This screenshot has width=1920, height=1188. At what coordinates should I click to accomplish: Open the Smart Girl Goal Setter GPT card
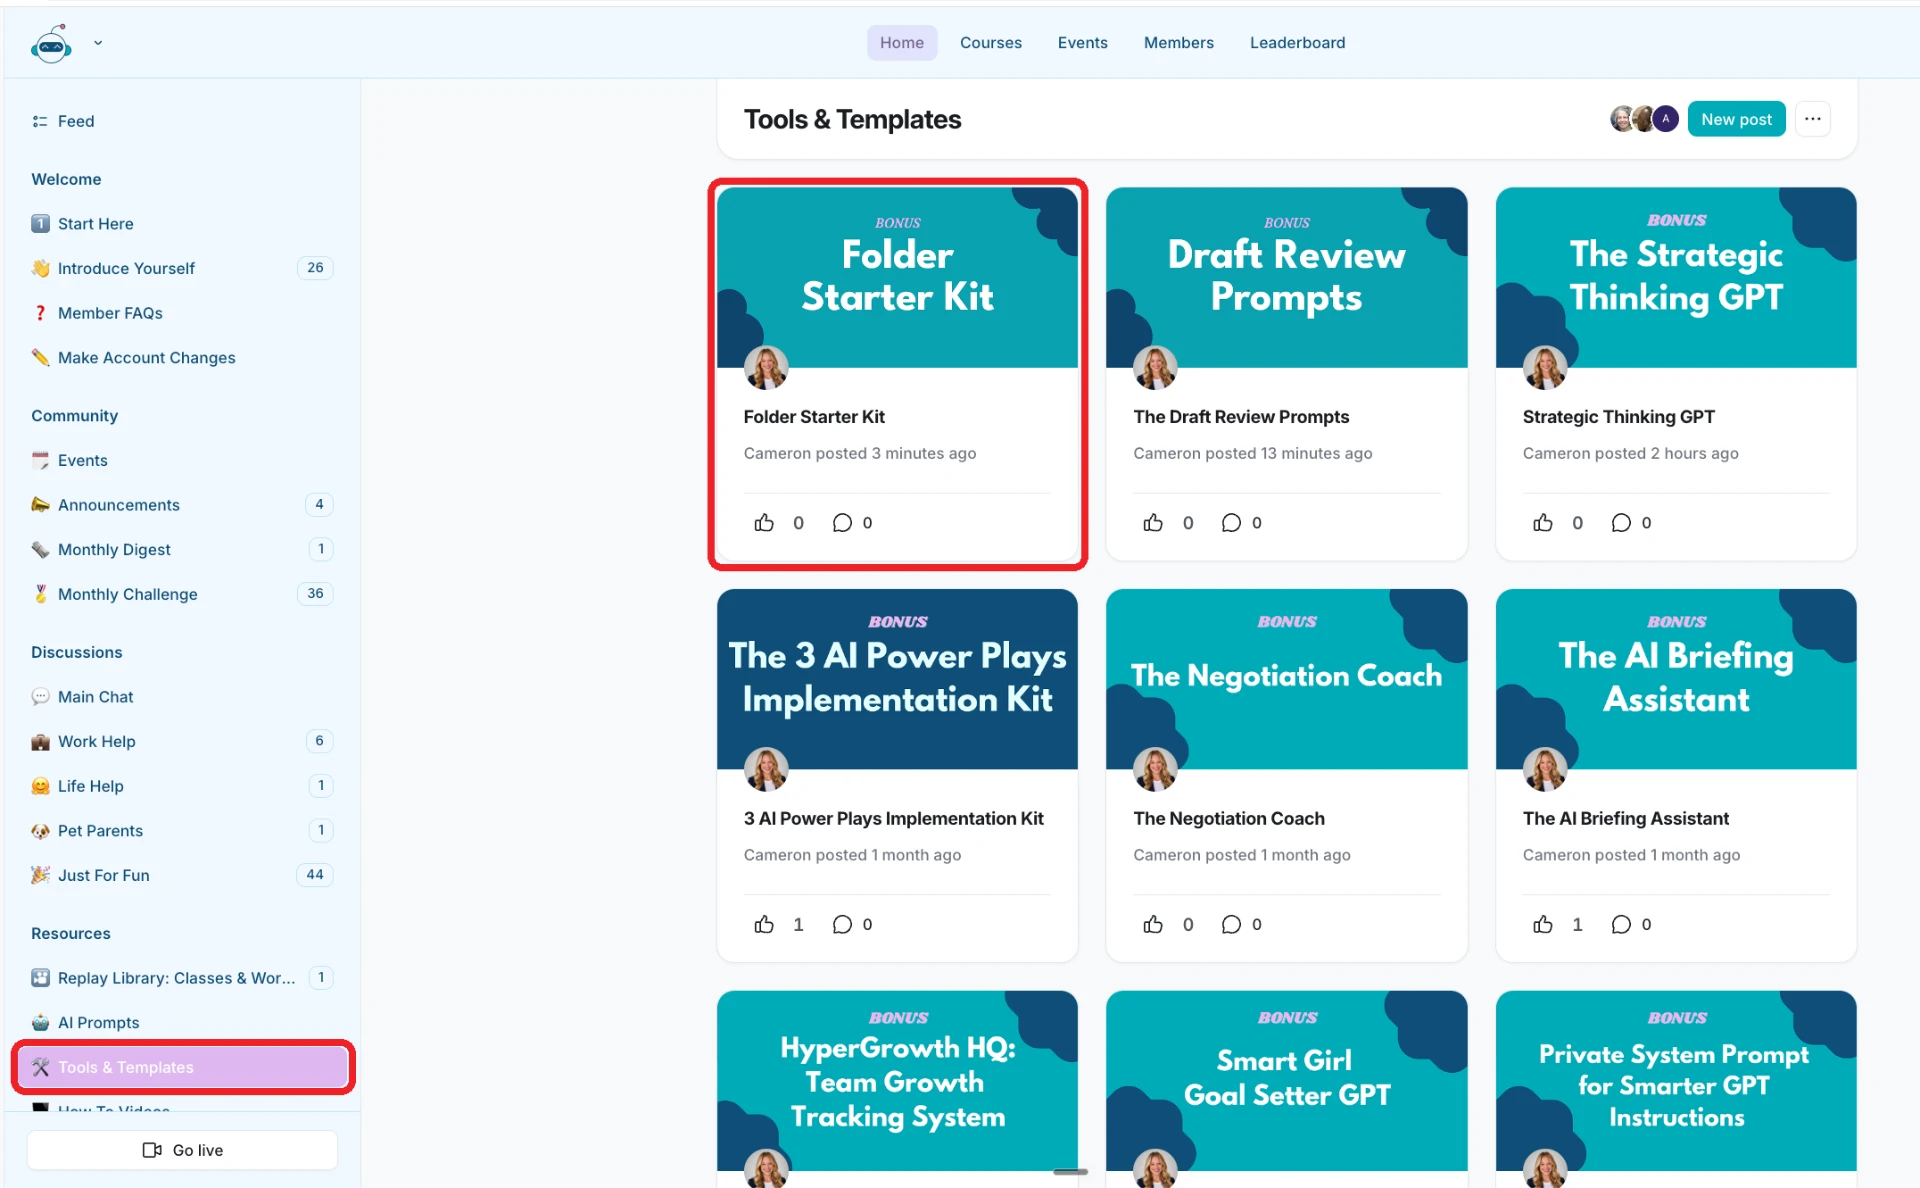(x=1286, y=1080)
